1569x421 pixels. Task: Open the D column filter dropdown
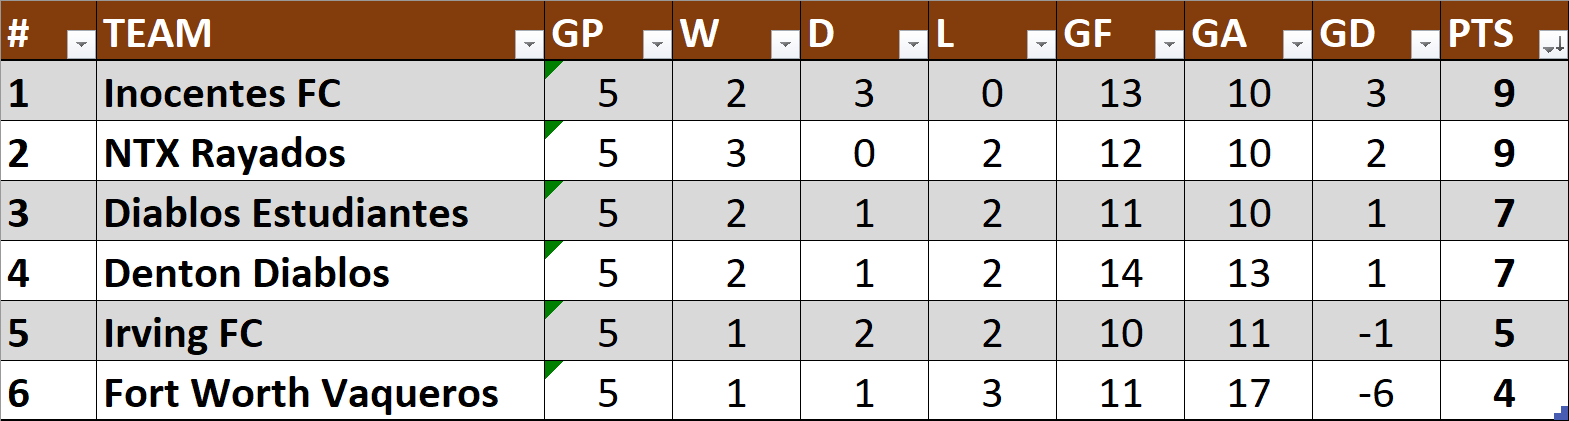[x=912, y=44]
